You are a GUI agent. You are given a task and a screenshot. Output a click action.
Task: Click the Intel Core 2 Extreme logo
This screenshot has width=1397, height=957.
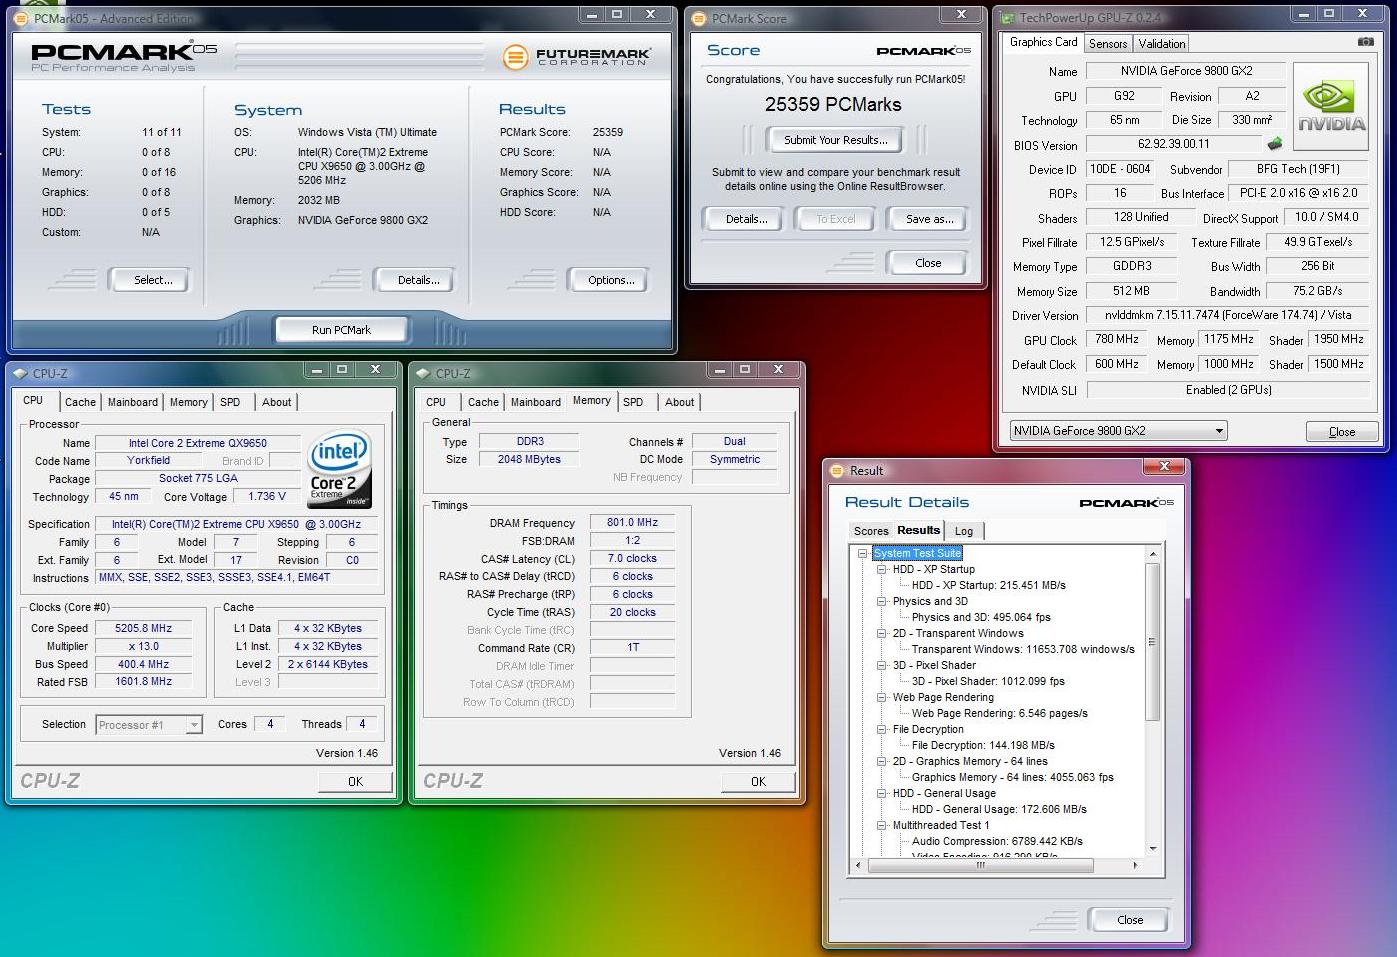340,469
